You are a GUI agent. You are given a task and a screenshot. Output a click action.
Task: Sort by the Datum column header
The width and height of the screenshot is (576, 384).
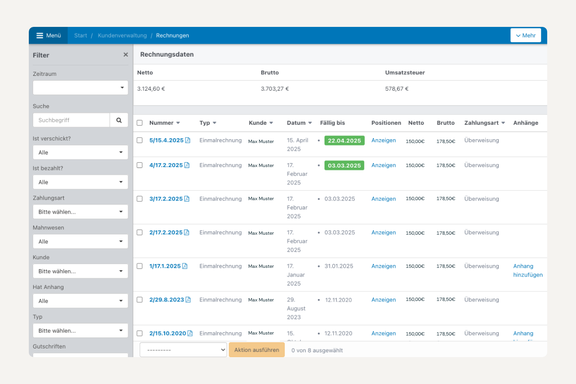pos(299,123)
